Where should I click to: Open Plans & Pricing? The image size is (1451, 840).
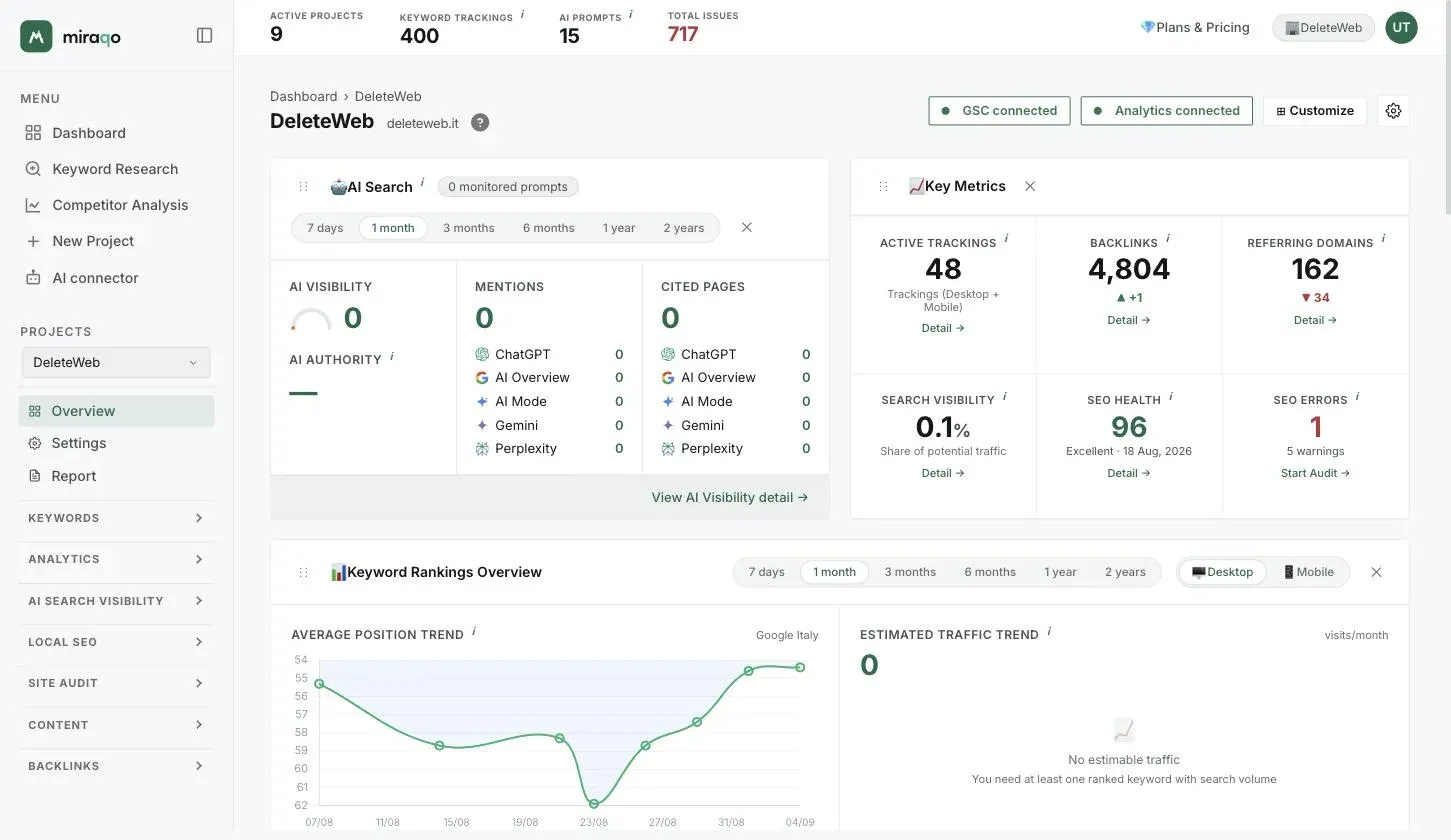[x=1195, y=28]
